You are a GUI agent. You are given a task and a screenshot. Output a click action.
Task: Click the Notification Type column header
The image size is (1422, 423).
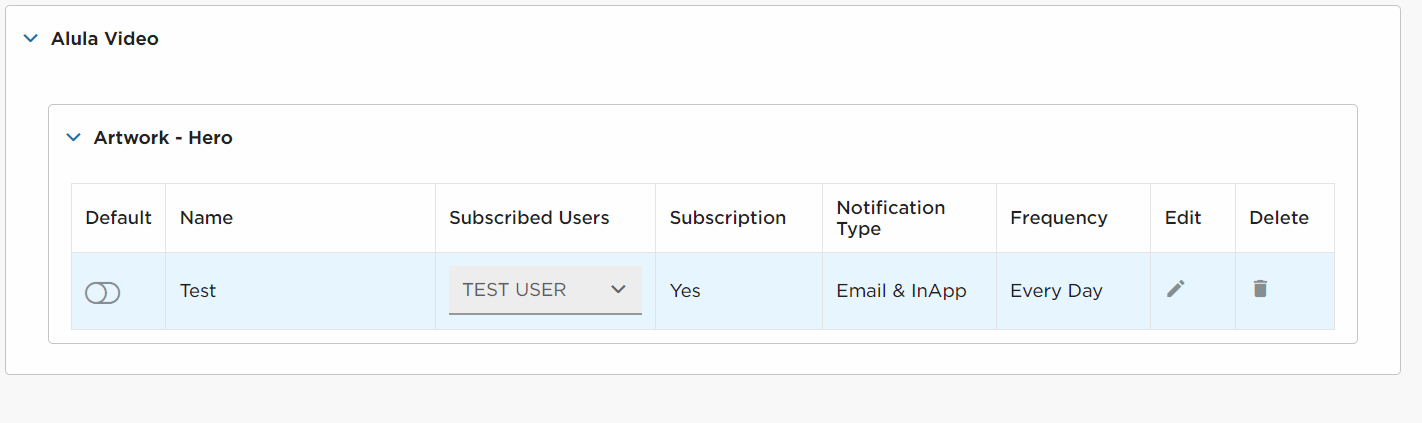(891, 218)
